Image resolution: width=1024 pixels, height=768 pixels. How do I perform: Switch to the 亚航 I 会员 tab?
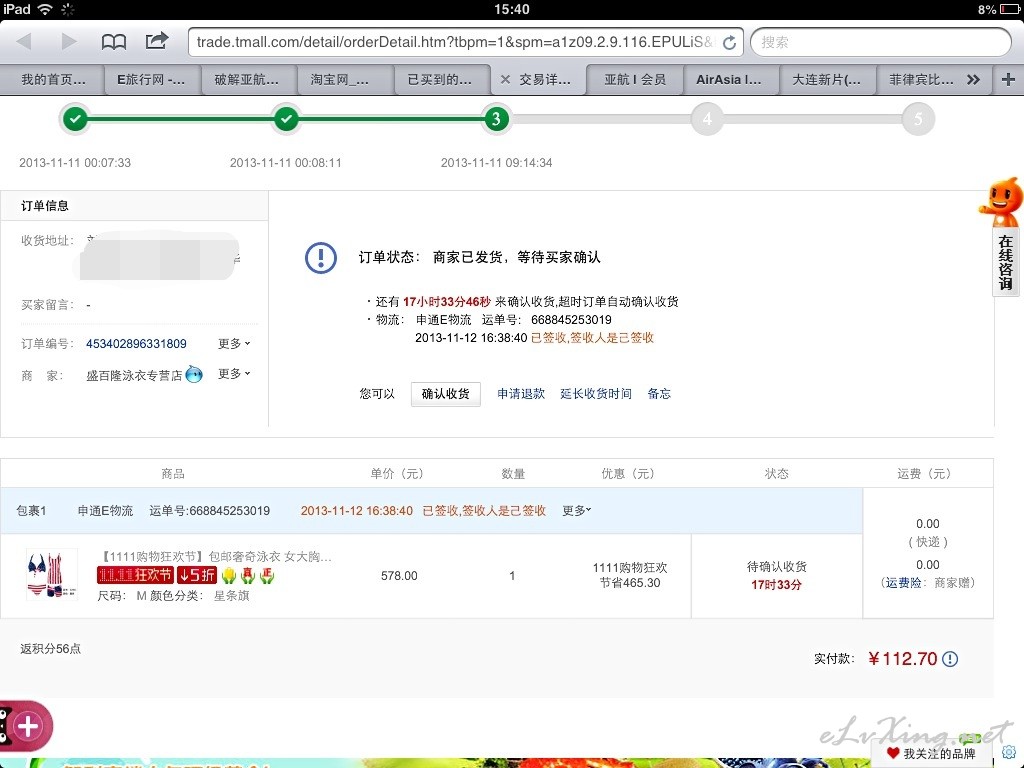635,80
